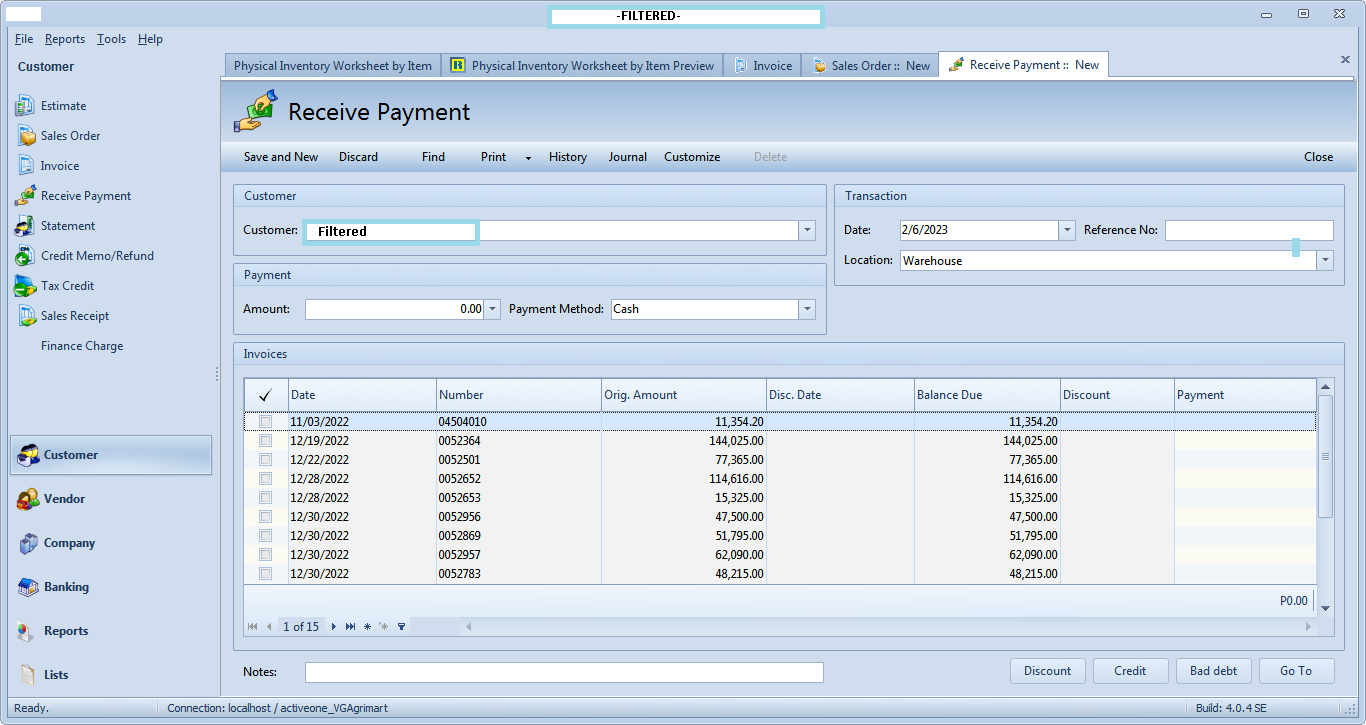This screenshot has height=725, width=1366.
Task: Open Estimate from the Customer sidebar
Action: 63,106
